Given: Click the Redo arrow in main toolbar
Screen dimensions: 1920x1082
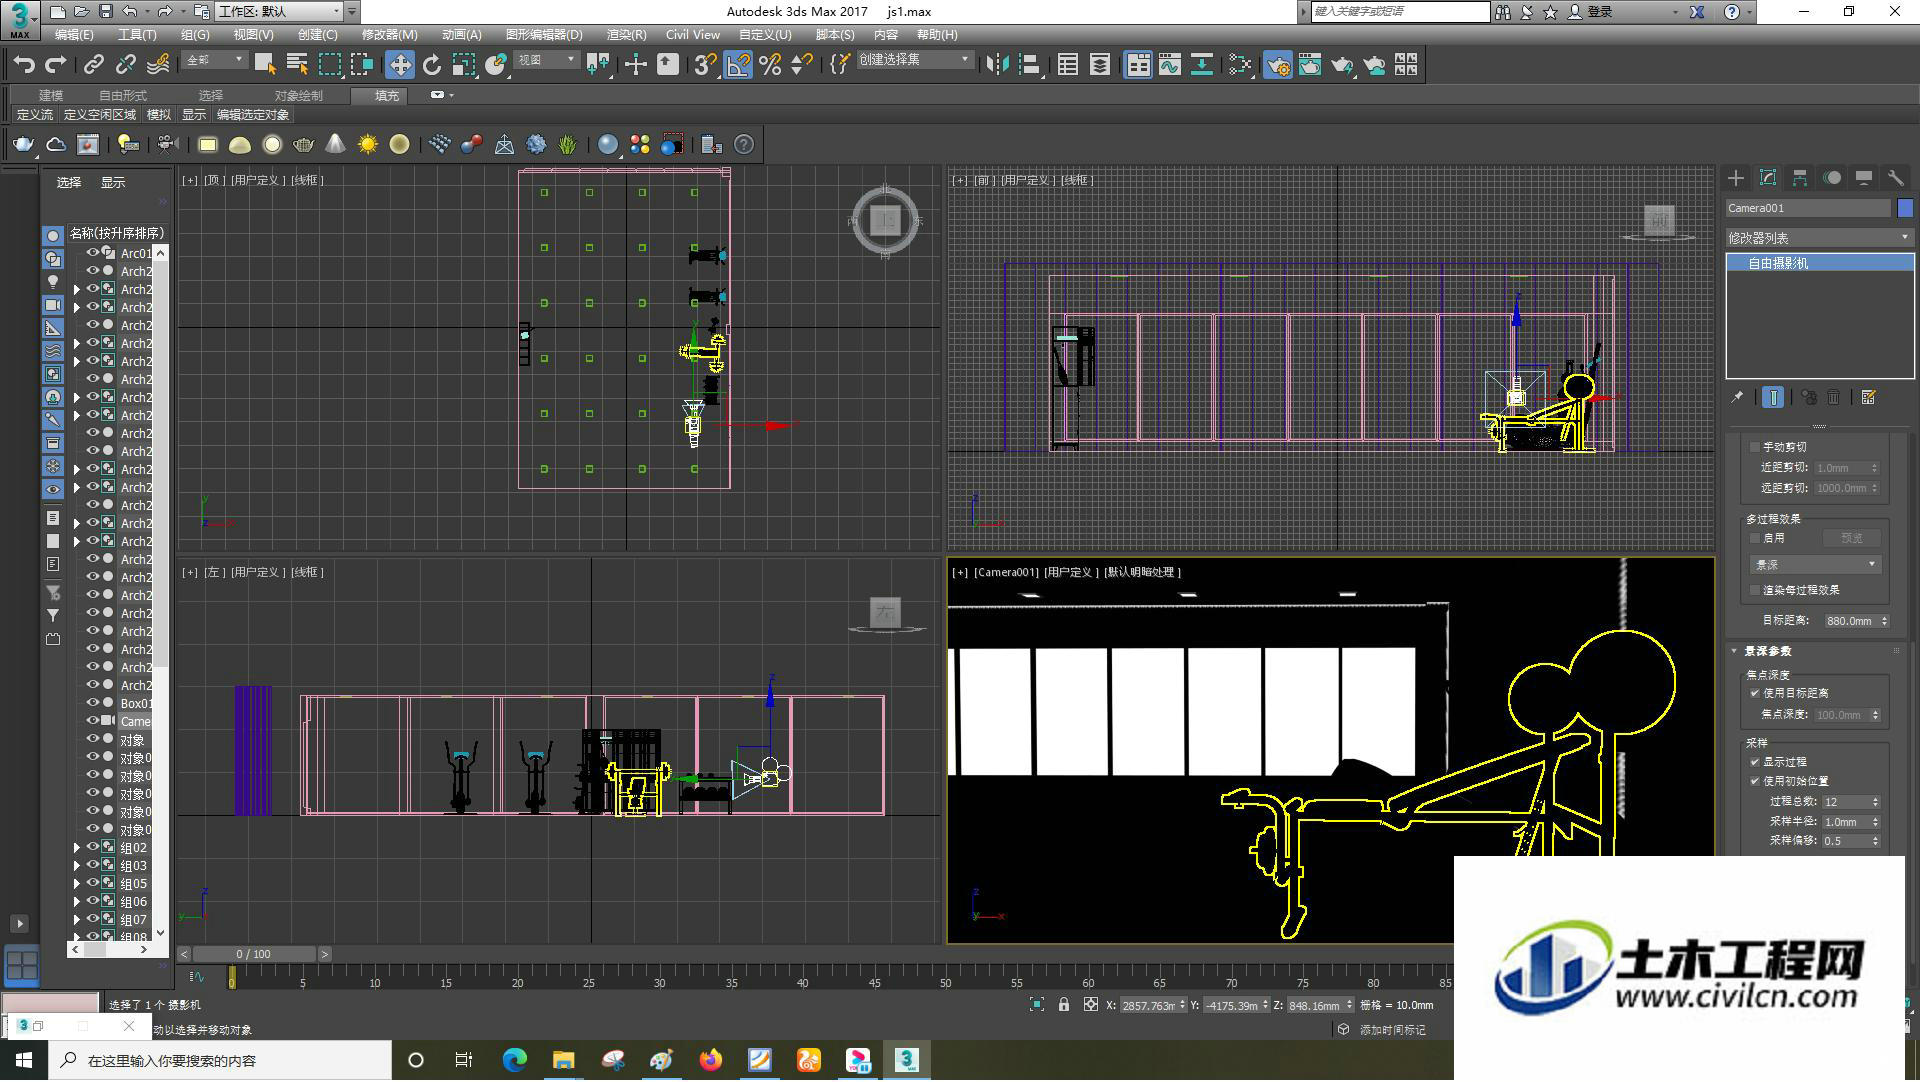Looking at the screenshot, I should (56, 65).
